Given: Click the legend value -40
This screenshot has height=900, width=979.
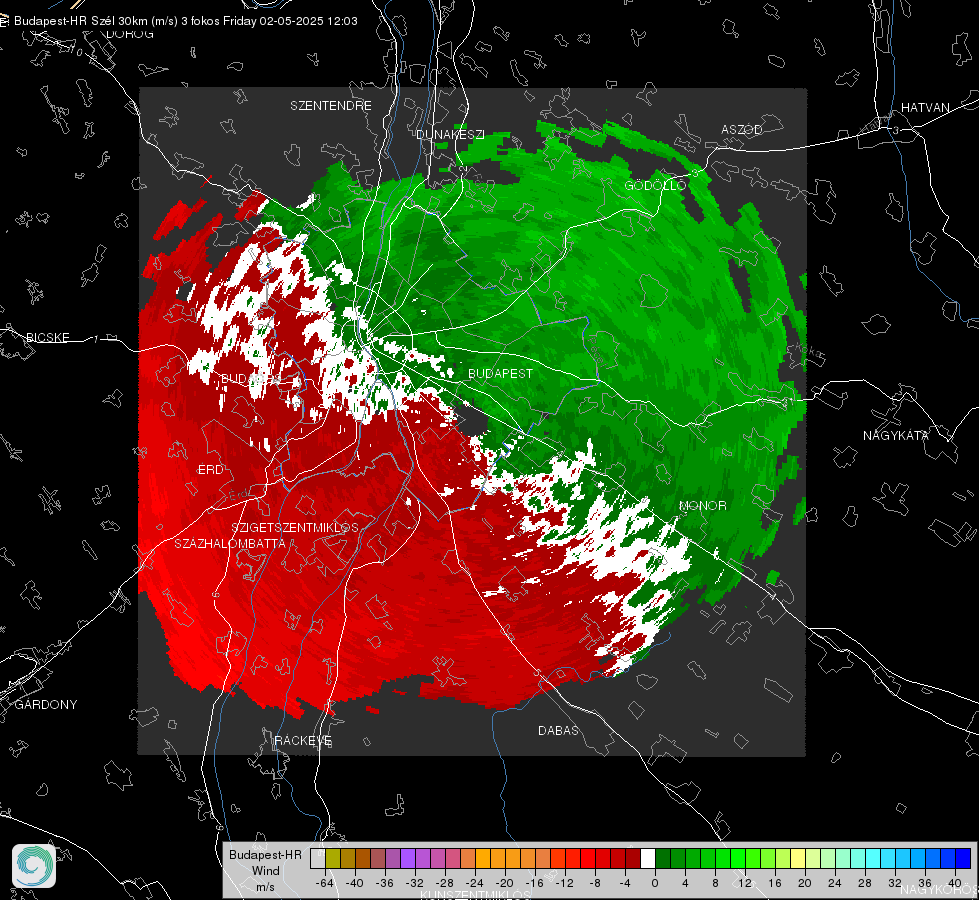Looking at the screenshot, I should pyautogui.click(x=355, y=883).
